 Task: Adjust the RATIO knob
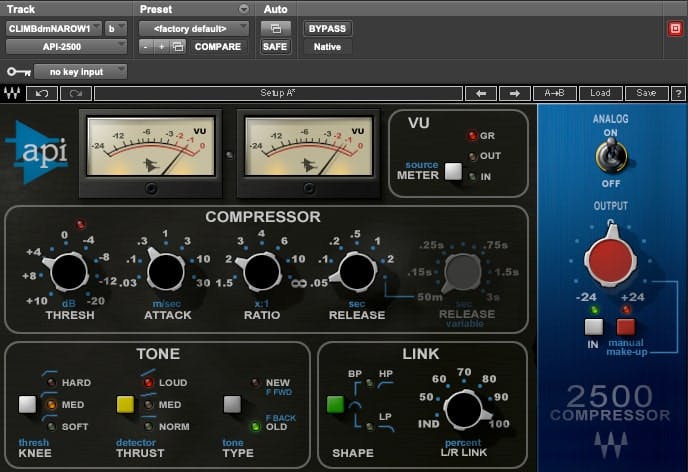pyautogui.click(x=262, y=272)
